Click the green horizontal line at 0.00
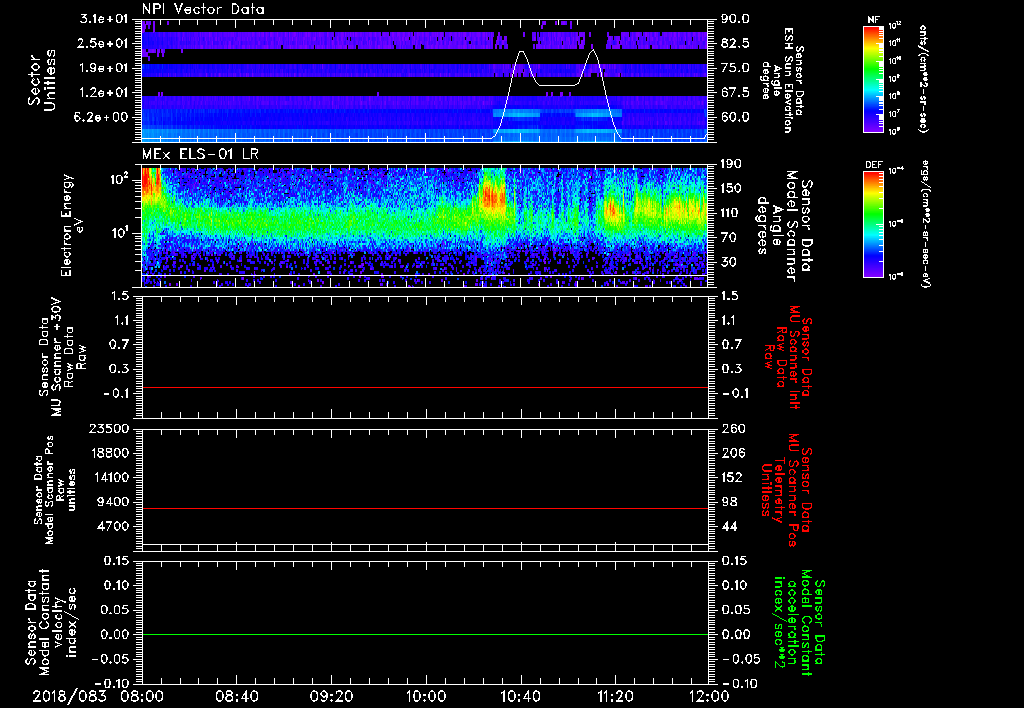Viewport: 1024px width, 708px height. click(425, 635)
